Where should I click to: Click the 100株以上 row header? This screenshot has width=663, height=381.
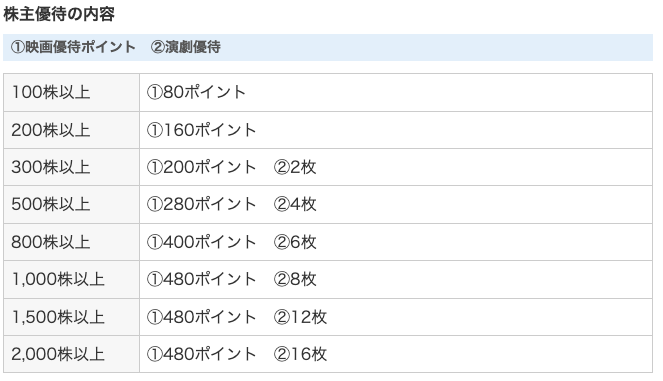point(71,92)
